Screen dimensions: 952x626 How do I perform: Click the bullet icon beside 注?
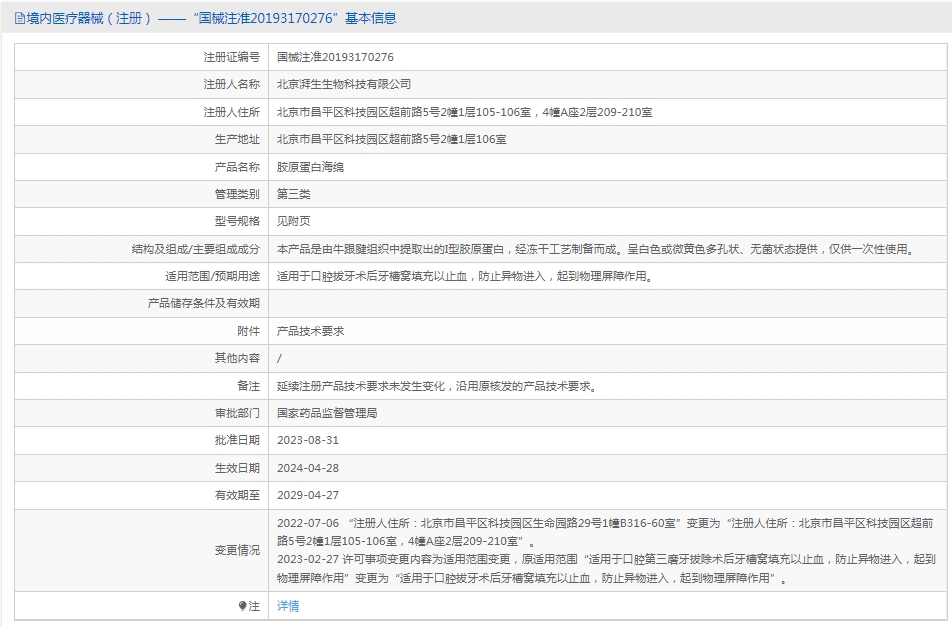click(x=242, y=606)
